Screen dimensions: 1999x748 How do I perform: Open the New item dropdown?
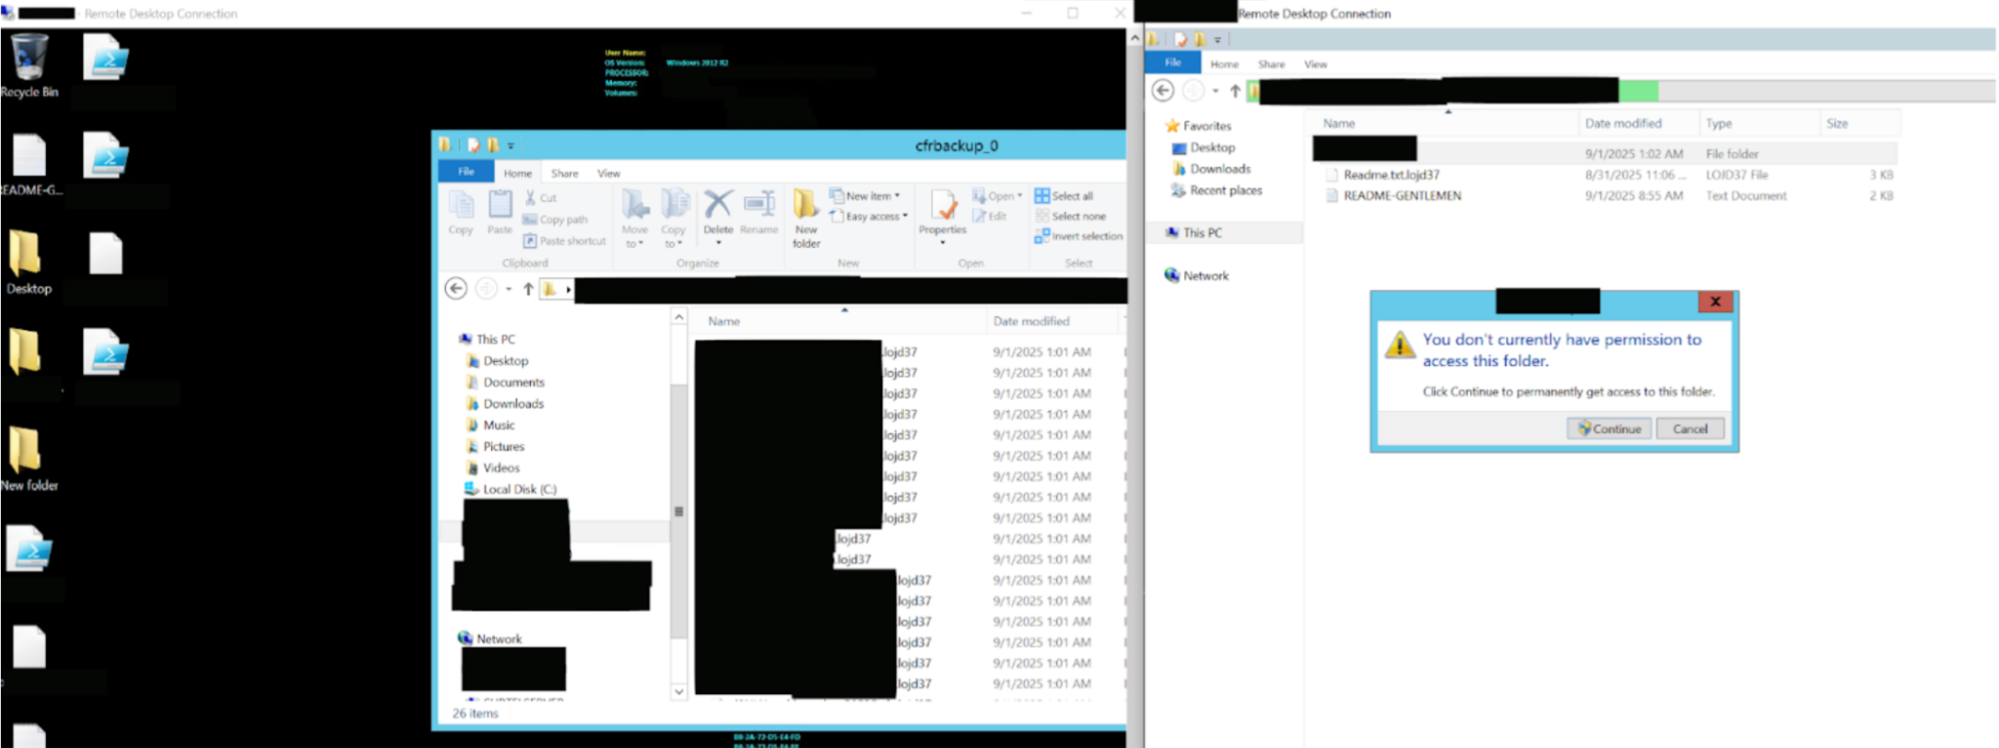[x=865, y=196]
